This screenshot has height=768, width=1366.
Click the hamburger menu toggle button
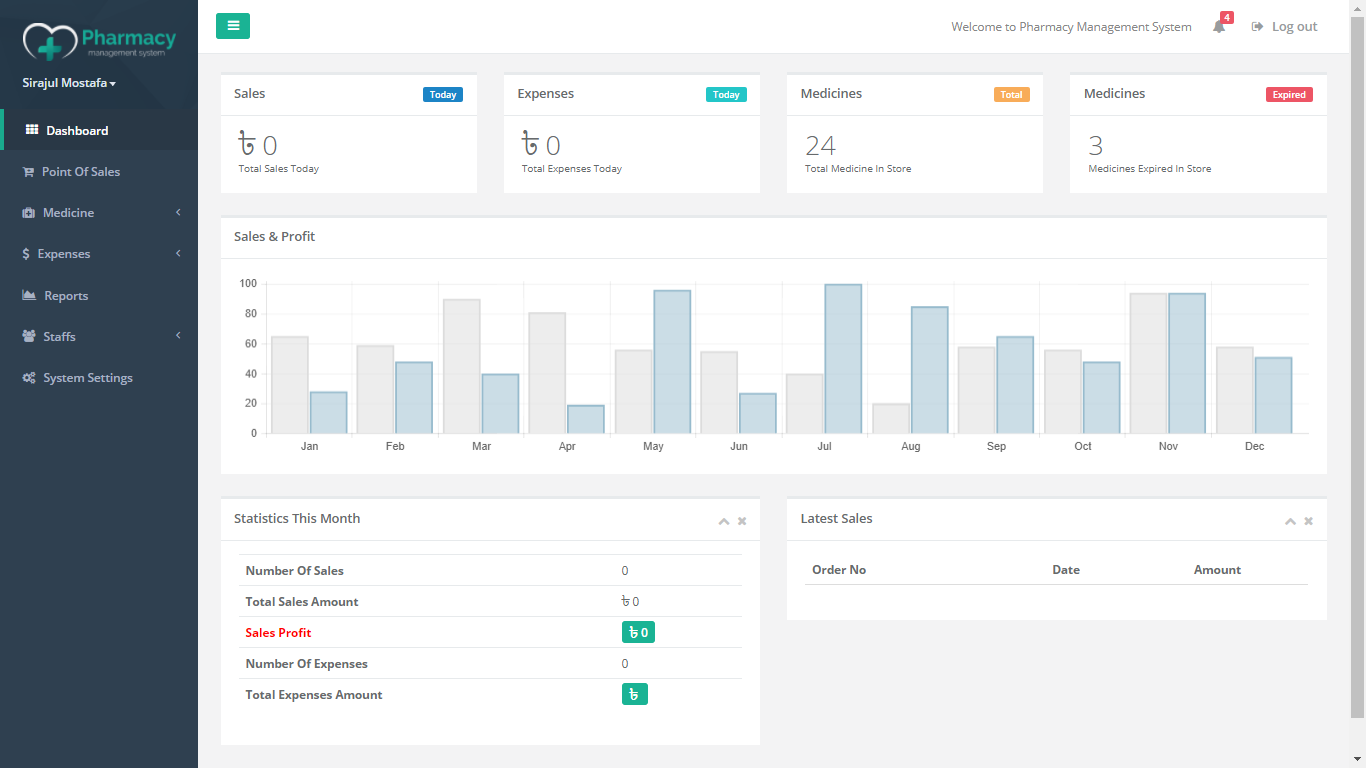(x=233, y=26)
